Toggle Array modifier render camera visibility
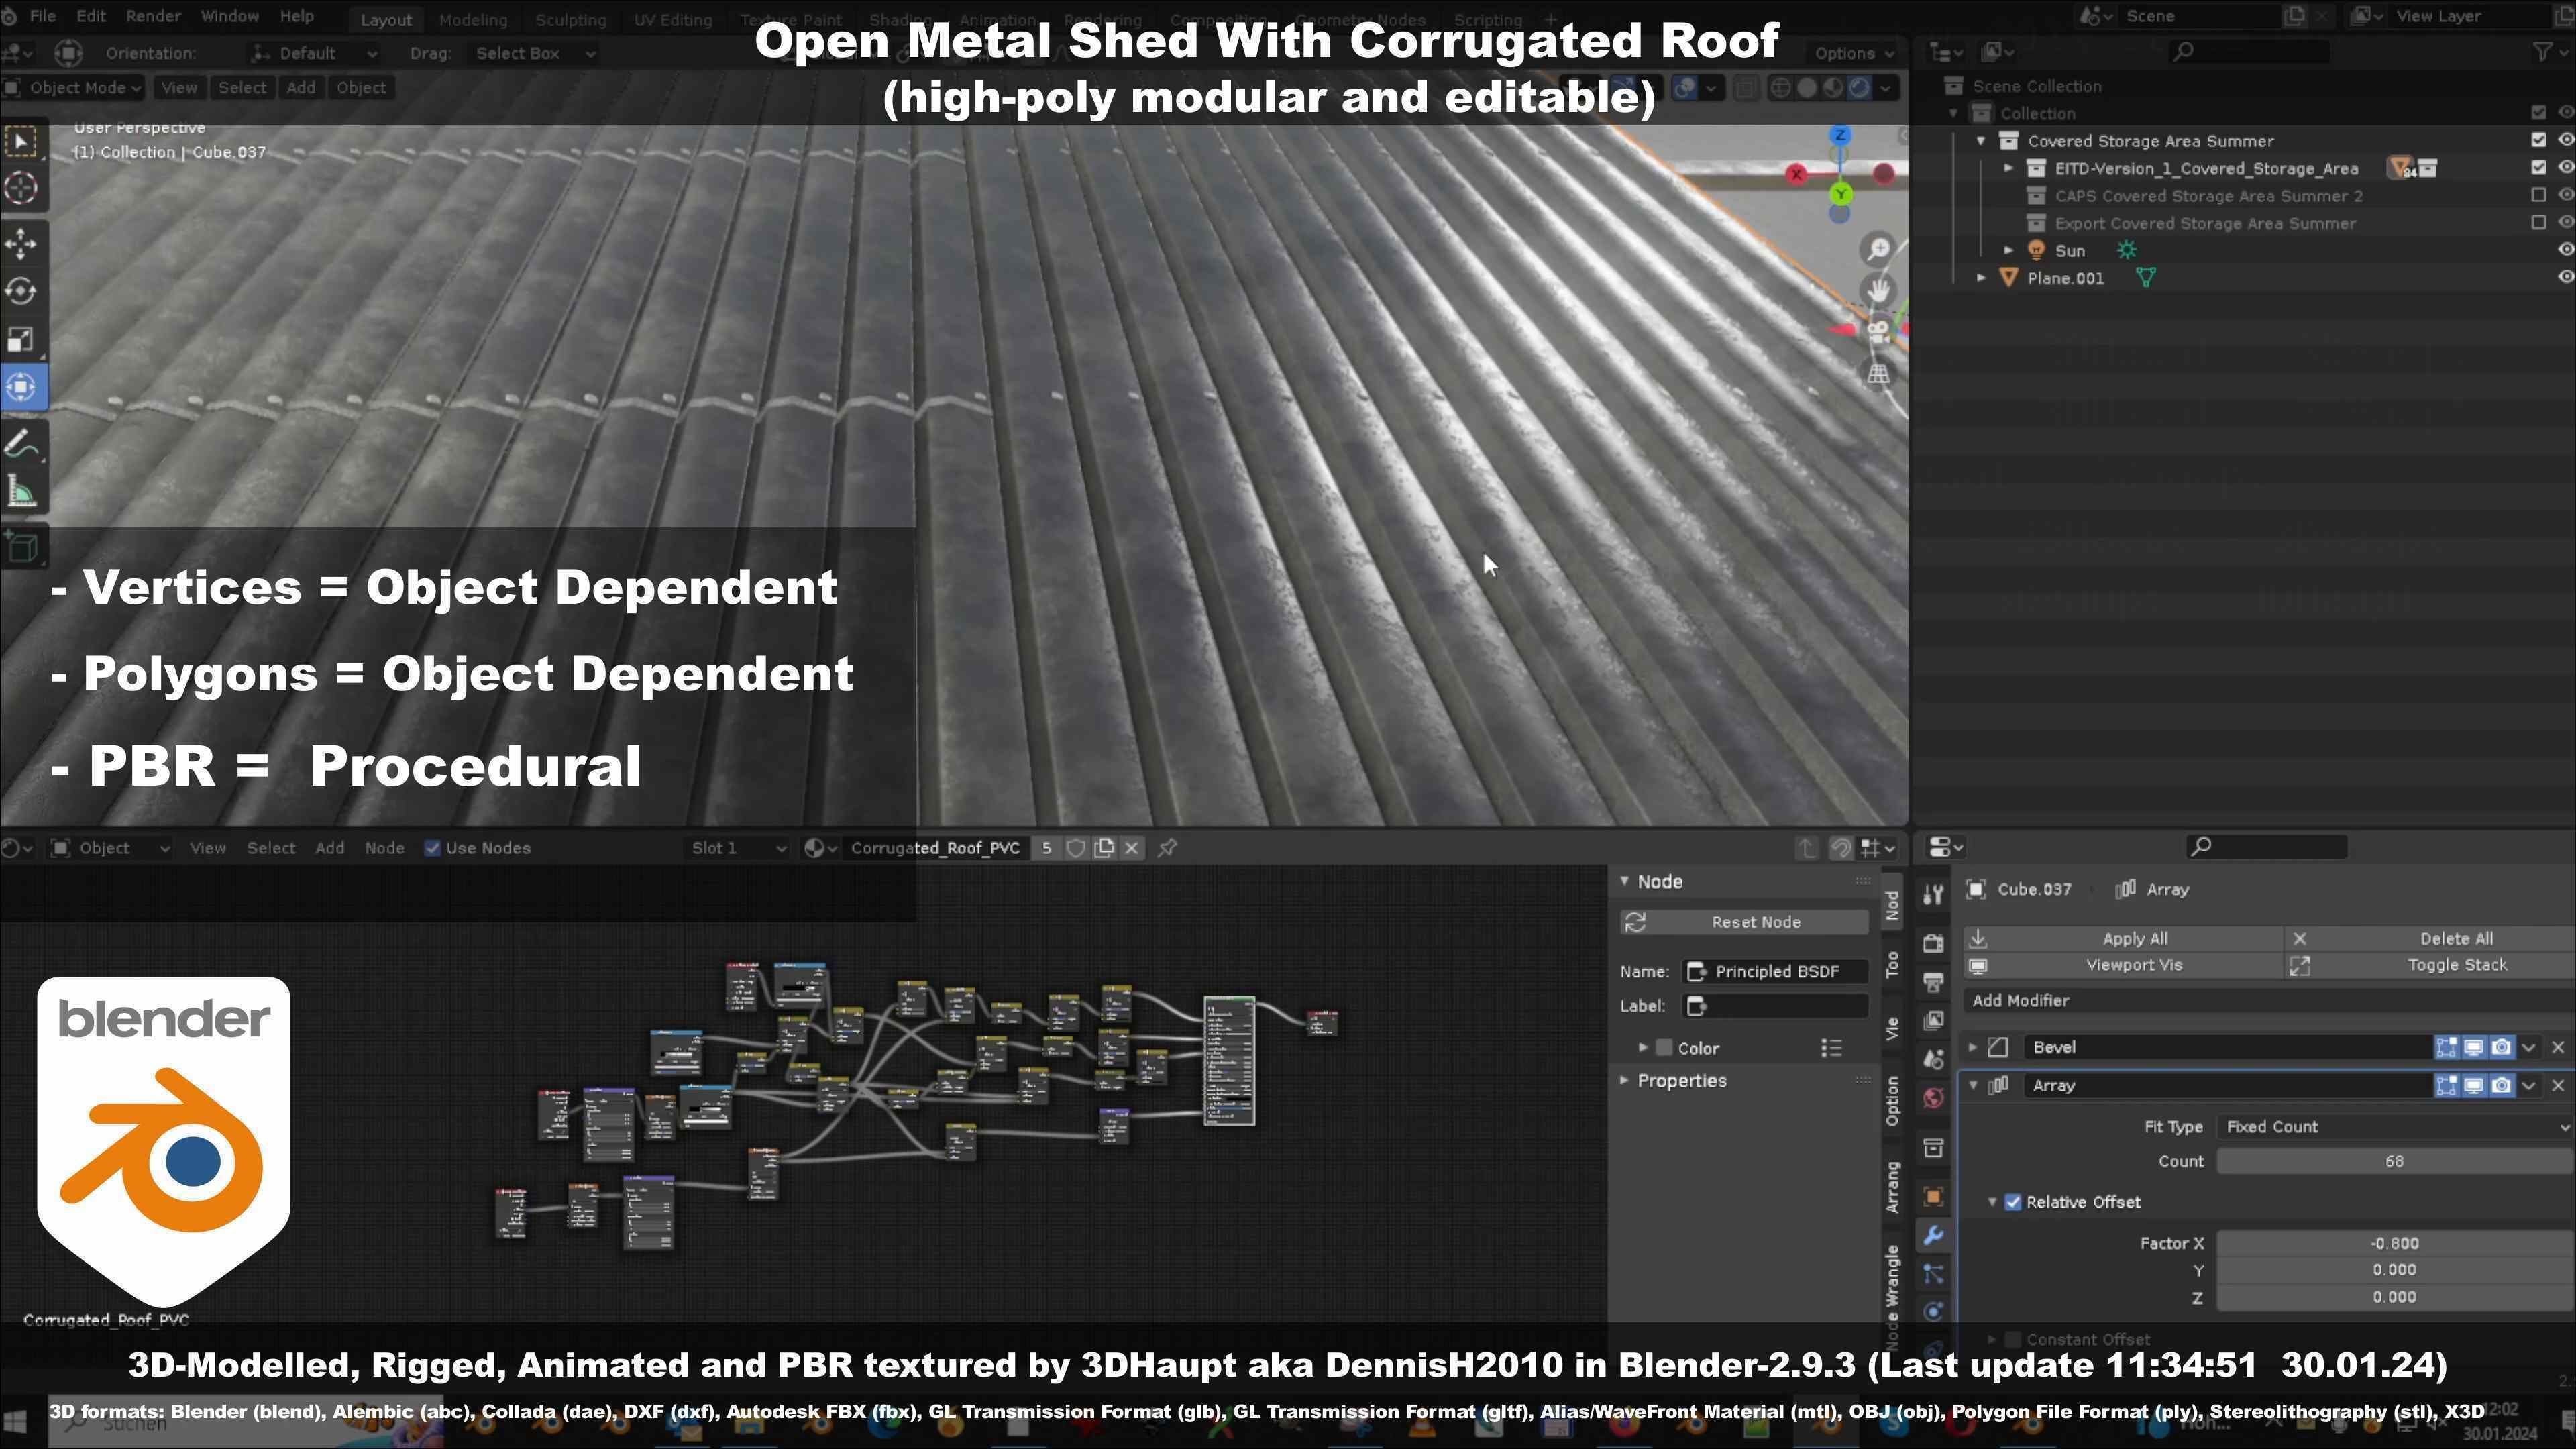The width and height of the screenshot is (2576, 1449). click(x=2501, y=1085)
